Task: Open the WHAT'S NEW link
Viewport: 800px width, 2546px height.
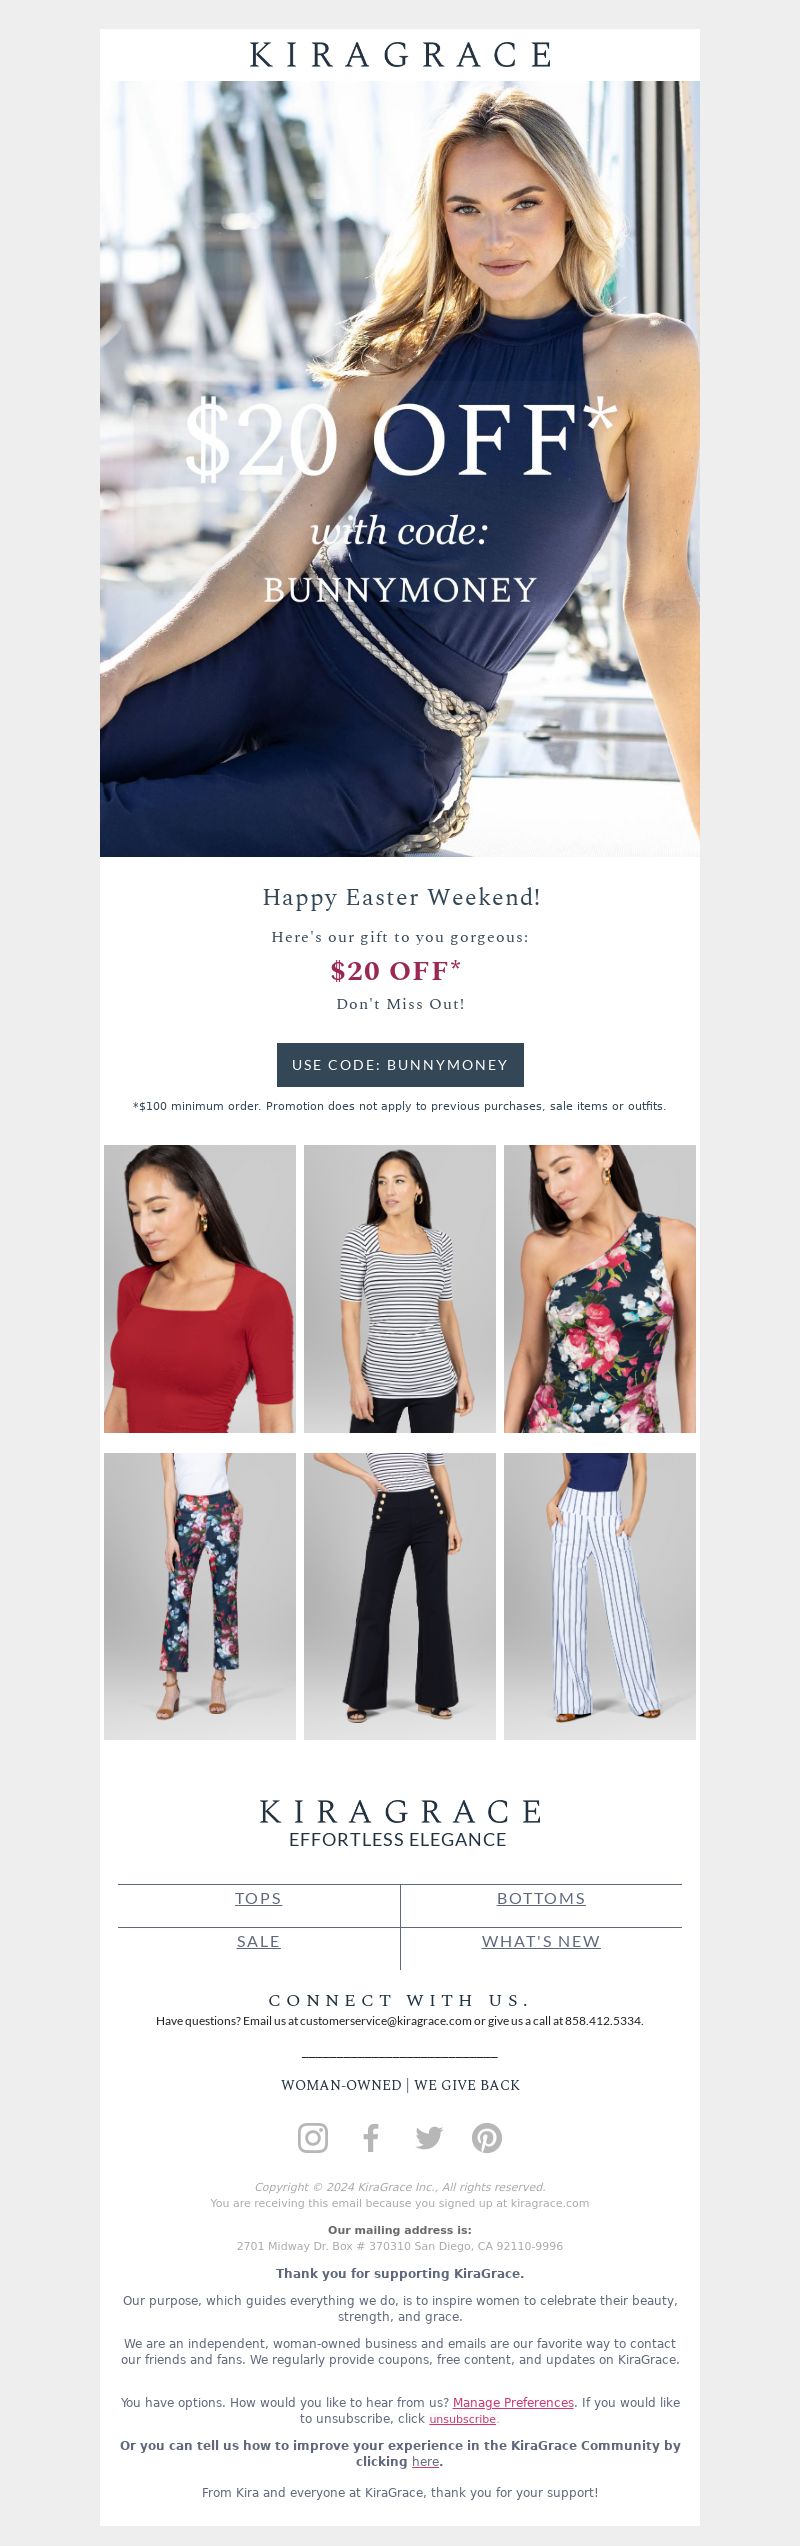Action: pyautogui.click(x=541, y=1941)
